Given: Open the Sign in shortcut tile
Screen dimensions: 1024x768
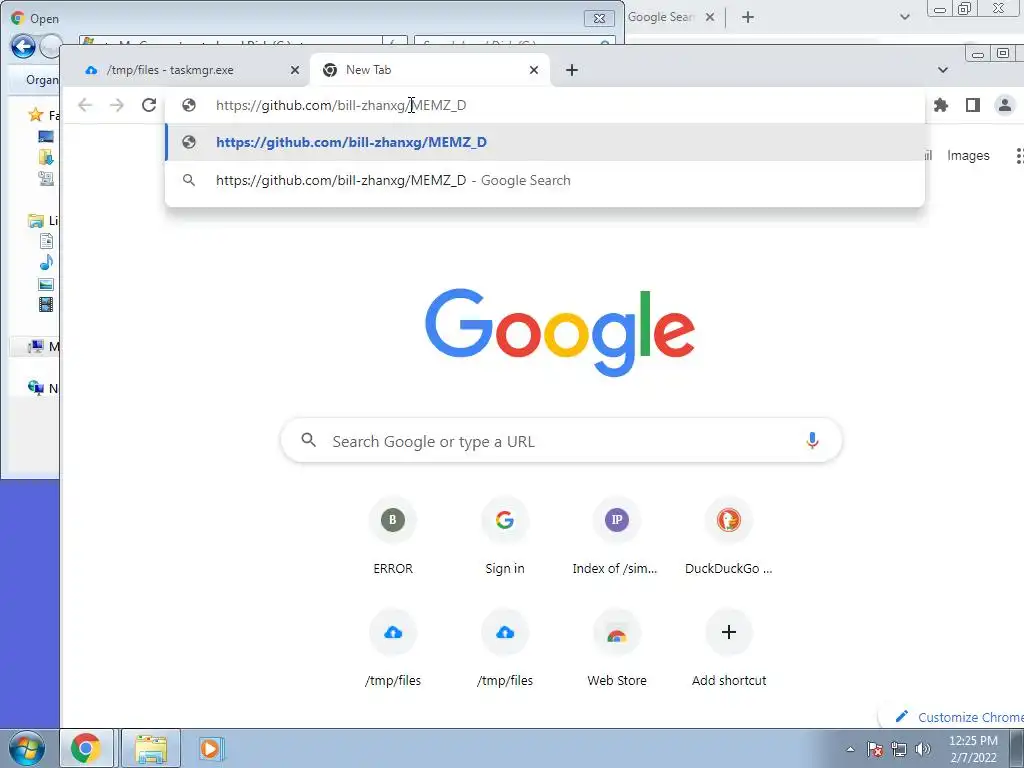Looking at the screenshot, I should [504, 537].
